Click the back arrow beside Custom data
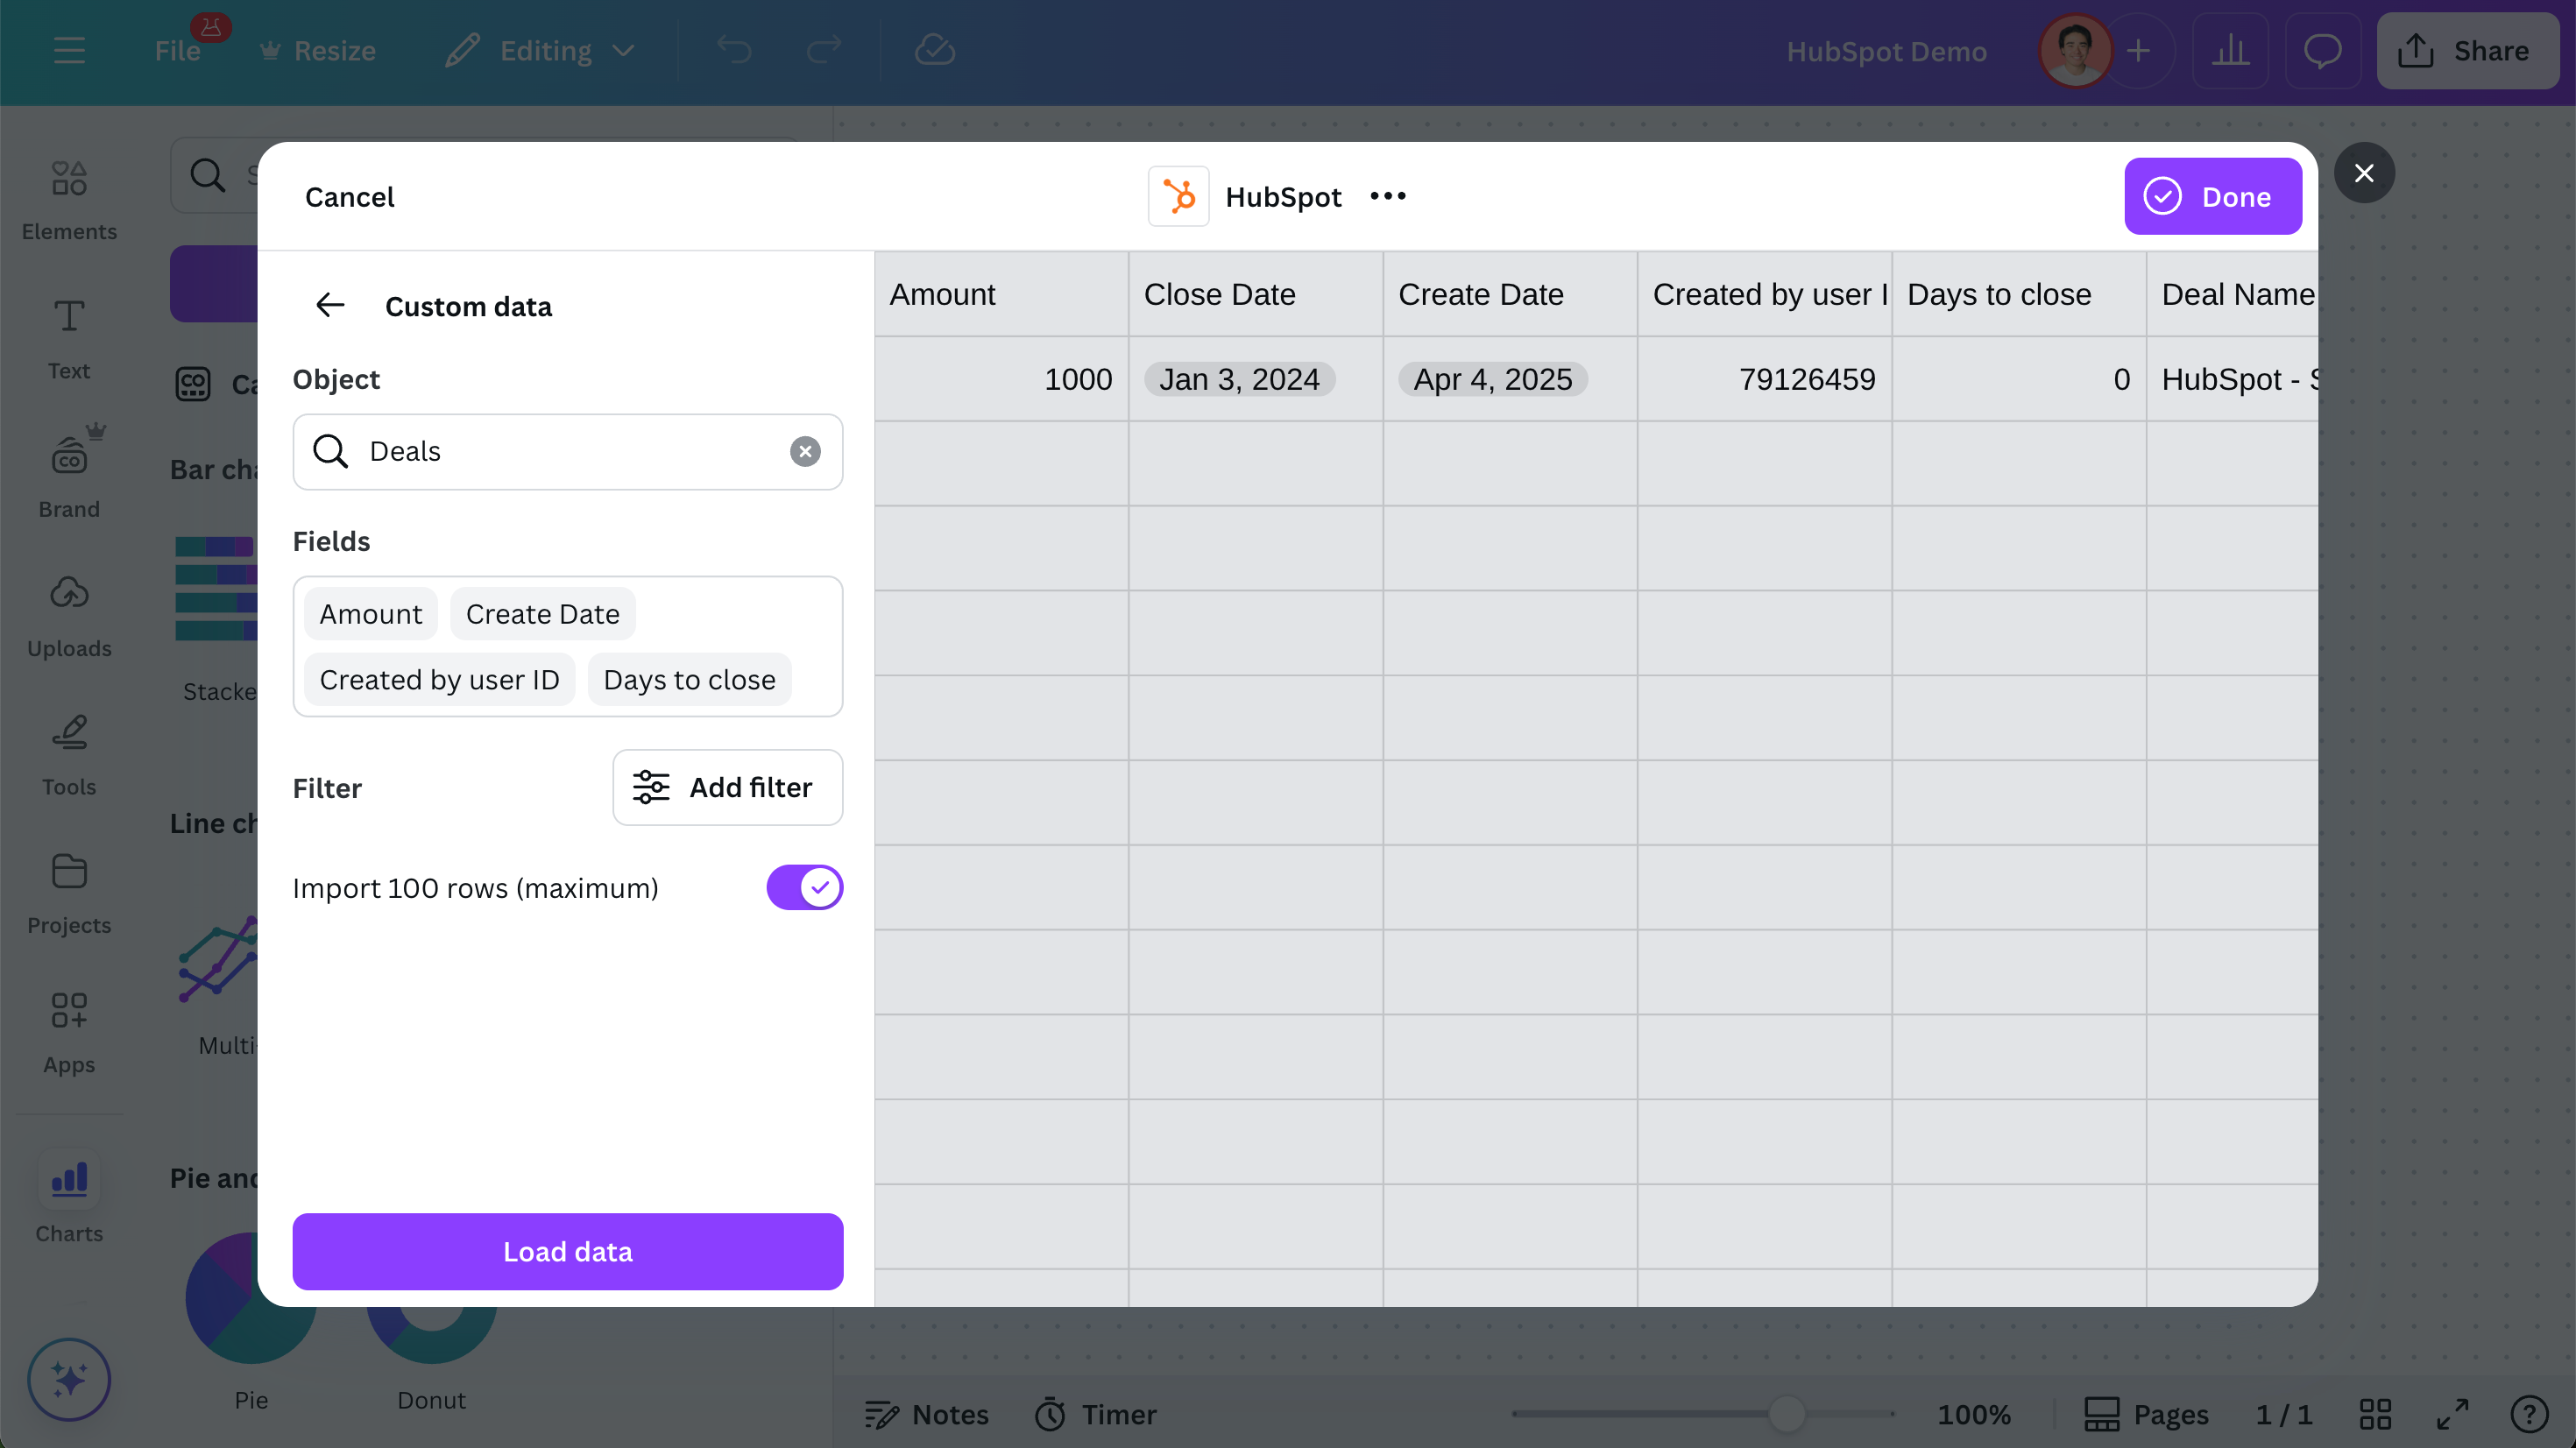2576x1448 pixels. [329, 305]
